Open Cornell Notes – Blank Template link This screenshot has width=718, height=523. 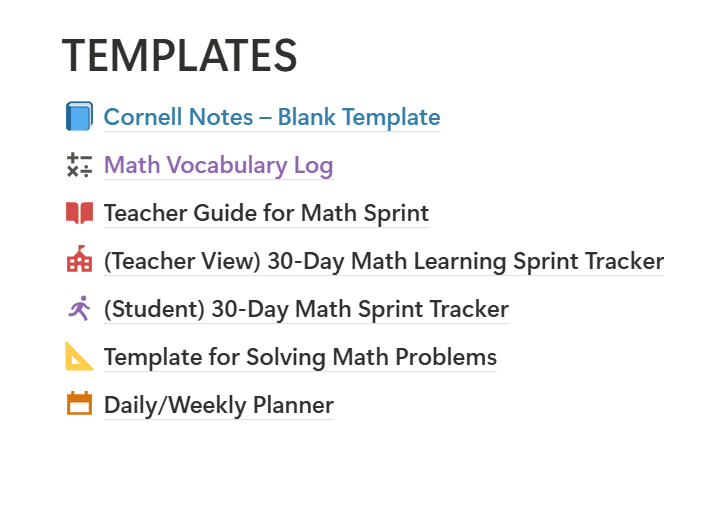272,117
